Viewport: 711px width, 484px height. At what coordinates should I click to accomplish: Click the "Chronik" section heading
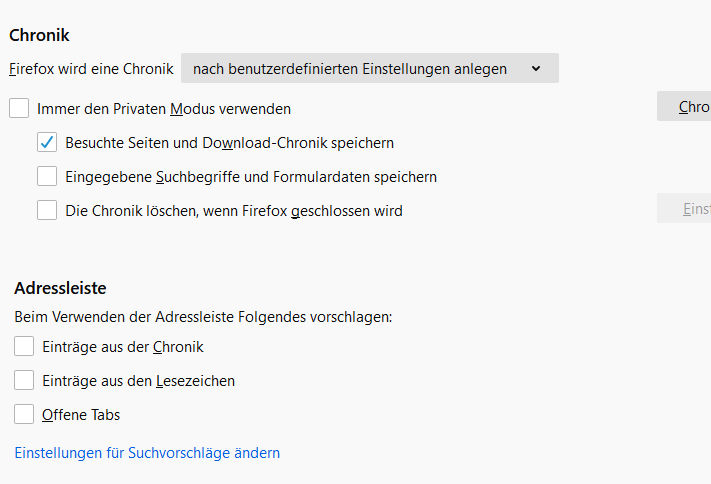(39, 35)
